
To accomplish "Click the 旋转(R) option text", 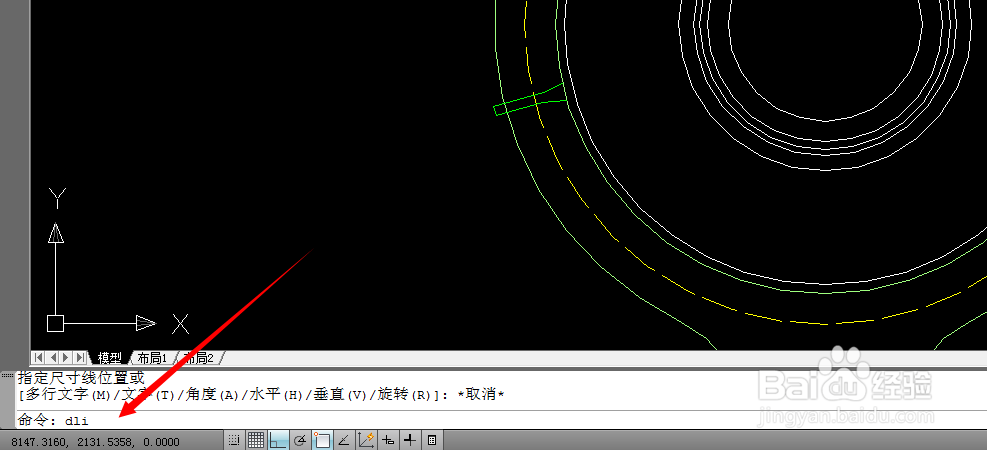I will (405, 395).
